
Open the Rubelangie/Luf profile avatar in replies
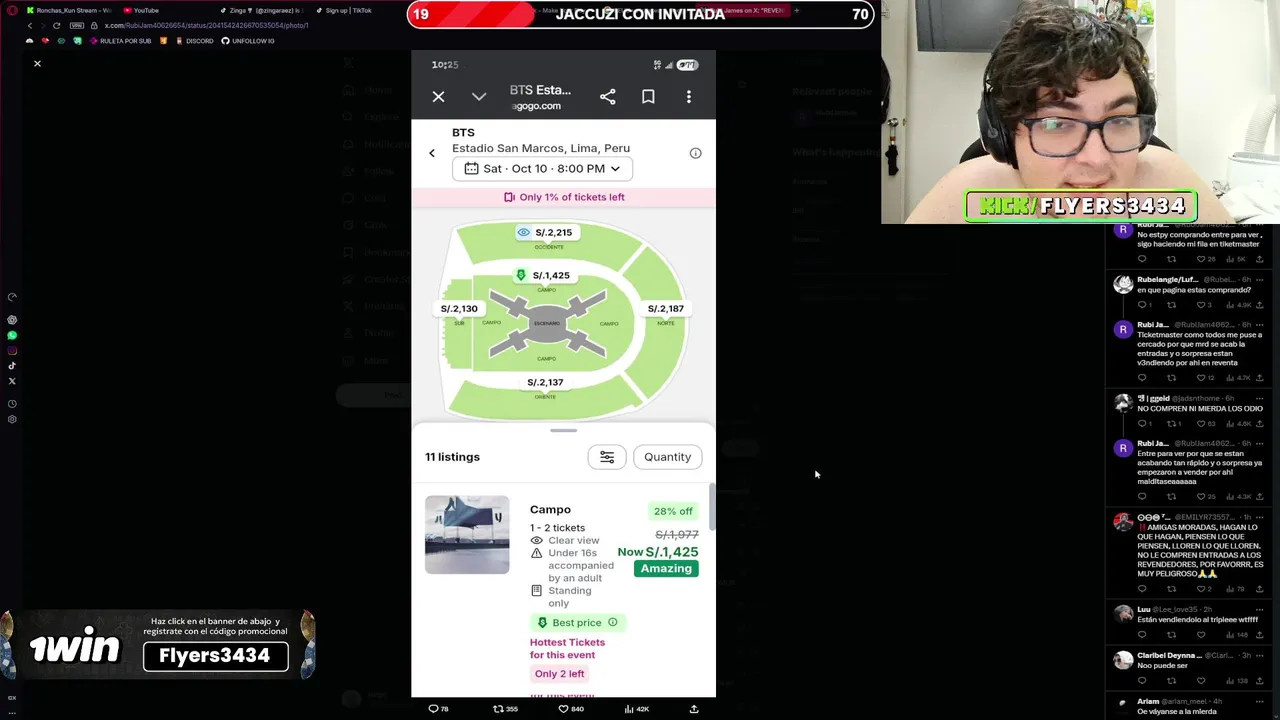1123,284
